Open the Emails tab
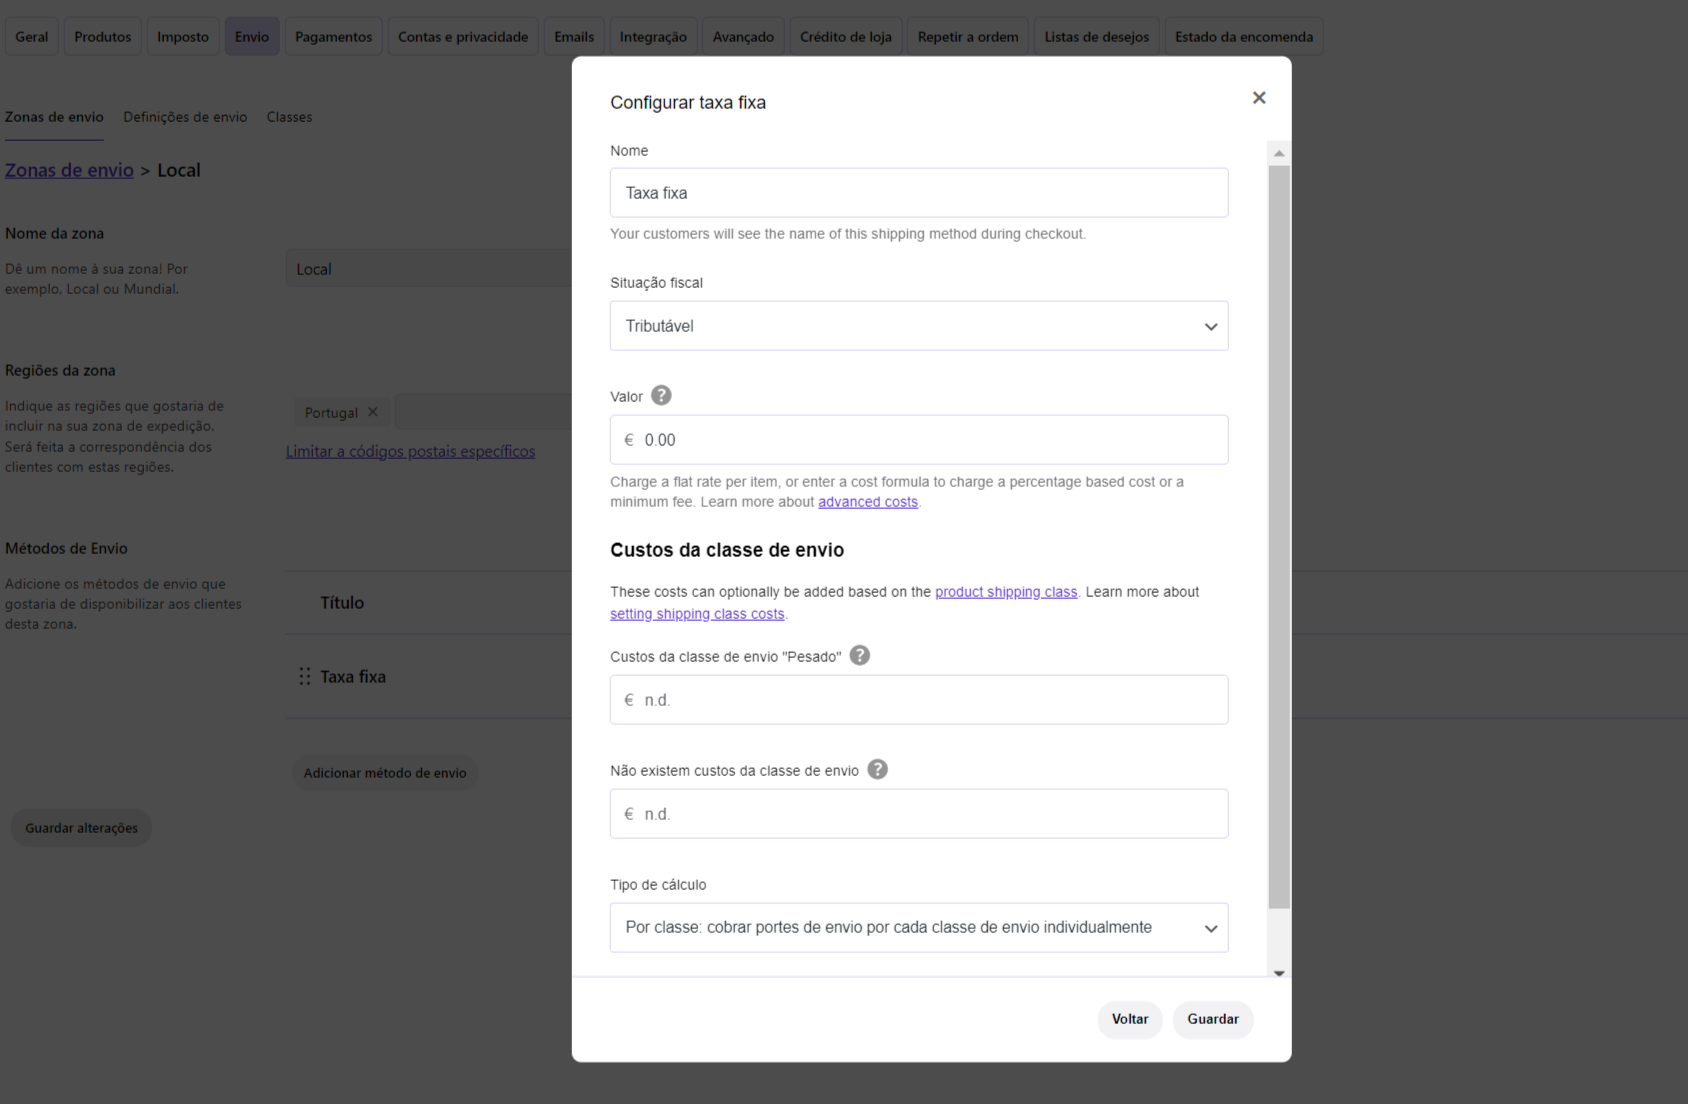Viewport: 1688px width, 1104px height. (574, 37)
